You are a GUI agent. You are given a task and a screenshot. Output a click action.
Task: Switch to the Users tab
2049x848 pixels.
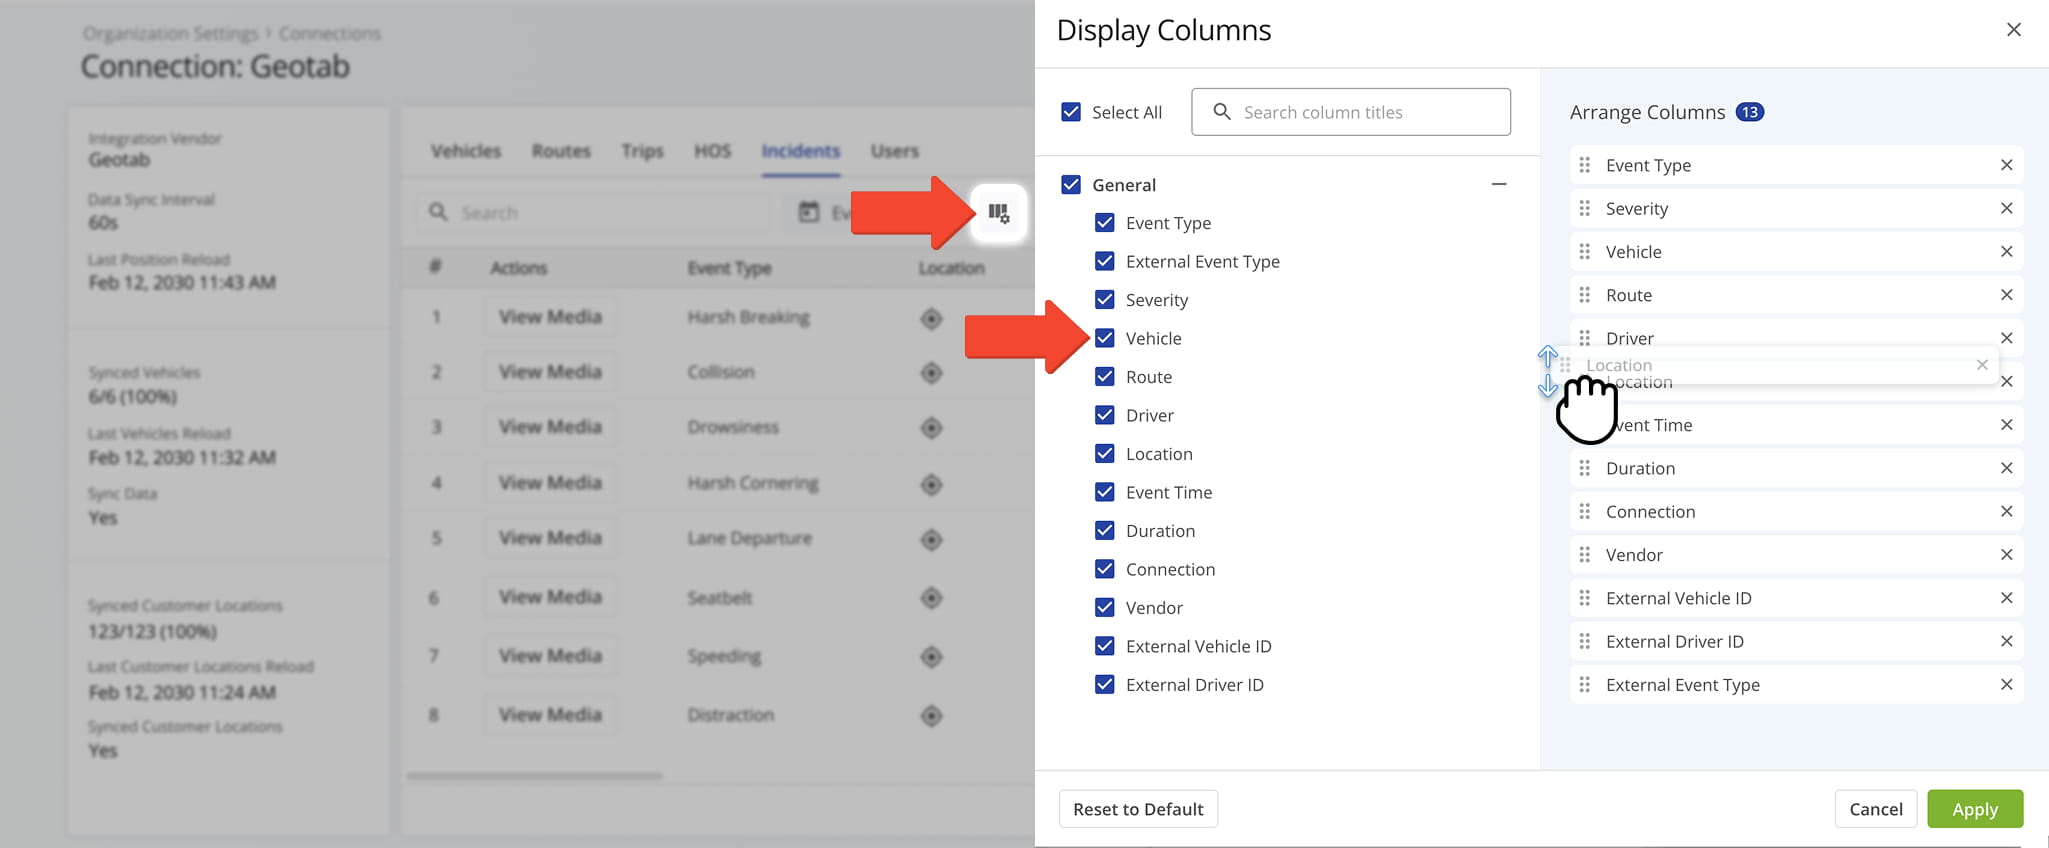(894, 151)
